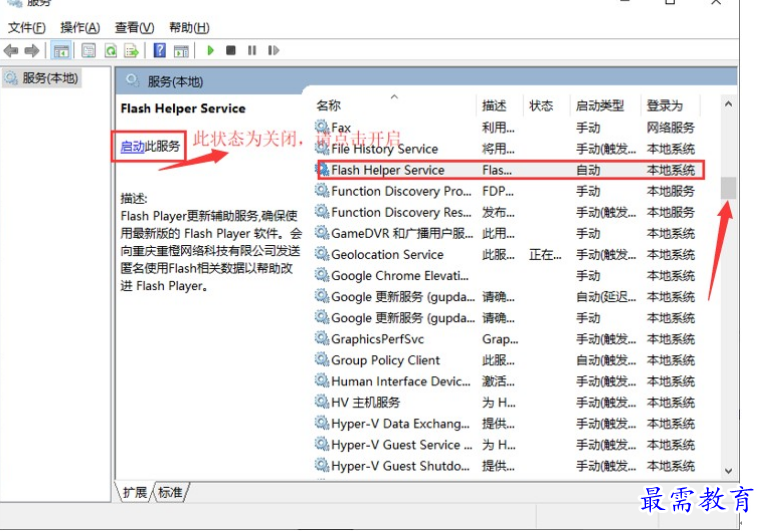This screenshot has height=531, width=762.
Task: Open the 帮助(H) menu
Action: (x=189, y=28)
